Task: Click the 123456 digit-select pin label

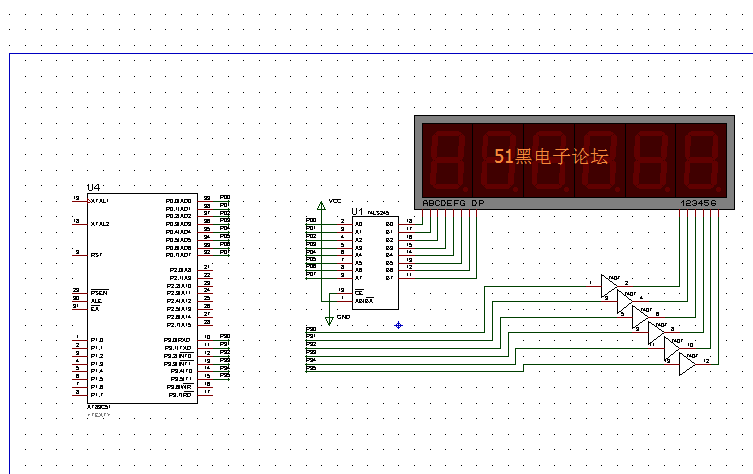Action: [698, 203]
